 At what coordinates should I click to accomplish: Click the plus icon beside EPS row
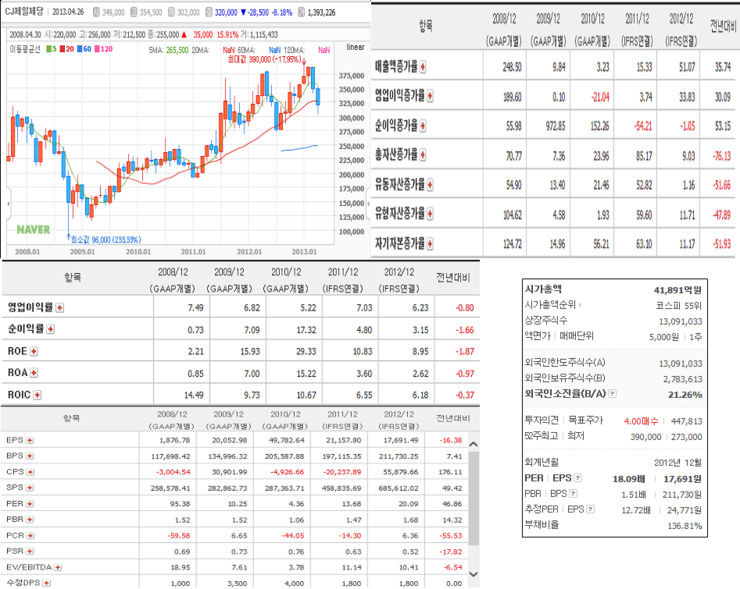tap(30, 440)
